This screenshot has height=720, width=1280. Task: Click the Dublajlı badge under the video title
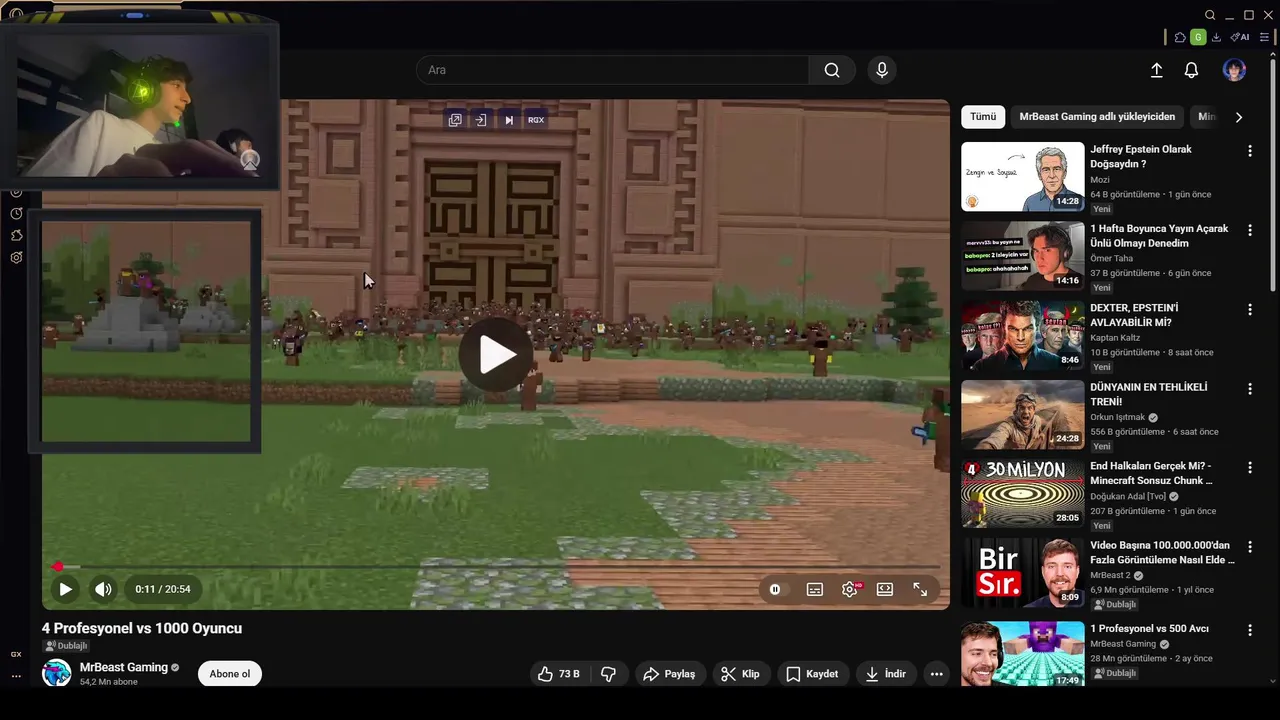[66, 646]
